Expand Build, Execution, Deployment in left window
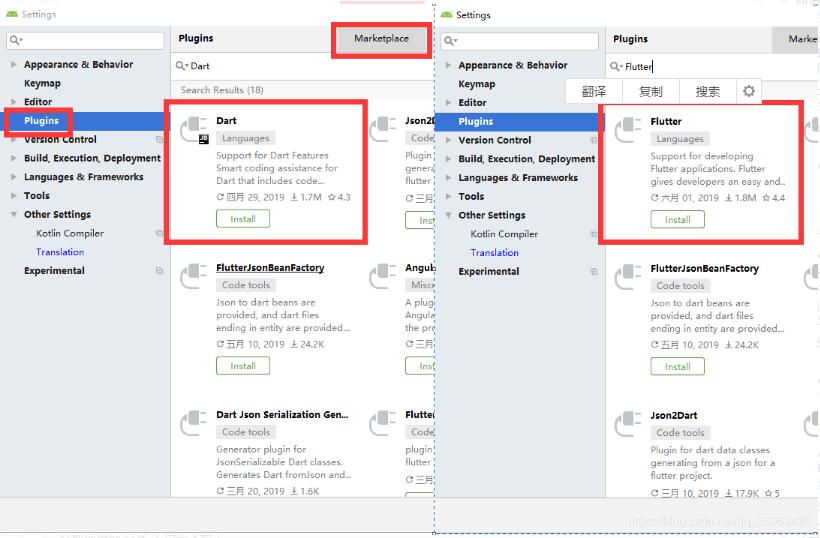This screenshot has width=820, height=538. pos(14,158)
